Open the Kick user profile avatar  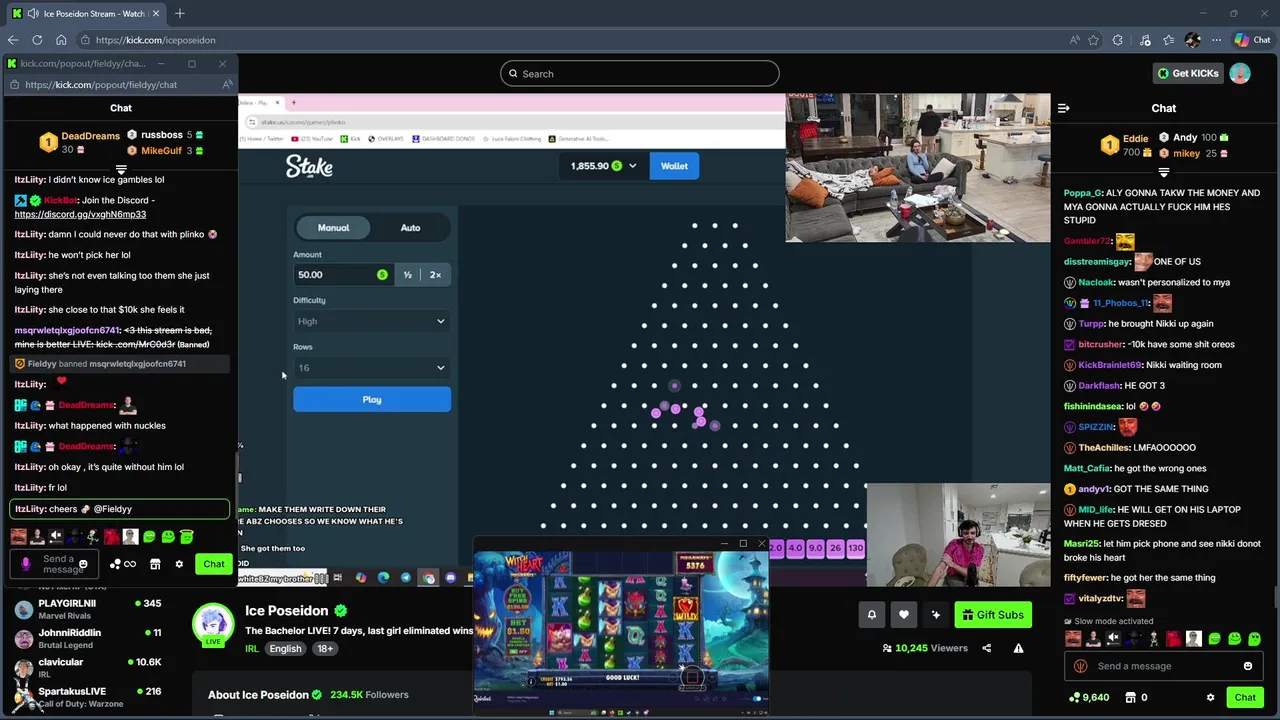1240,73
